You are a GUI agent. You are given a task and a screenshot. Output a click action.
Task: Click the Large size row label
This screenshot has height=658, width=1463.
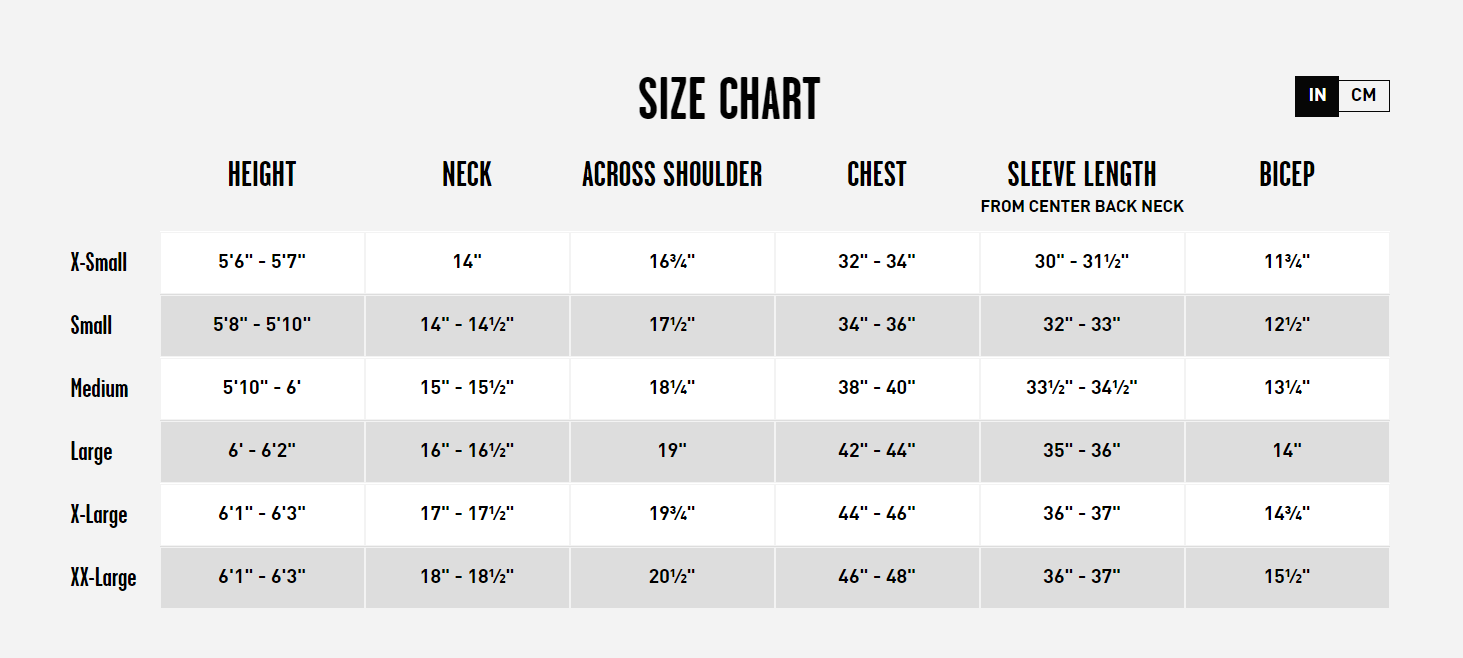[91, 452]
